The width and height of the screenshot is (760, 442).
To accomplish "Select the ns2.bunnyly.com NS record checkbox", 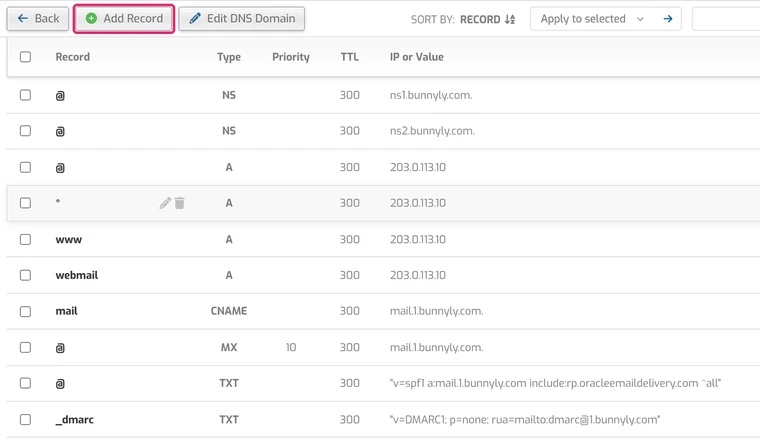I will (25, 131).
